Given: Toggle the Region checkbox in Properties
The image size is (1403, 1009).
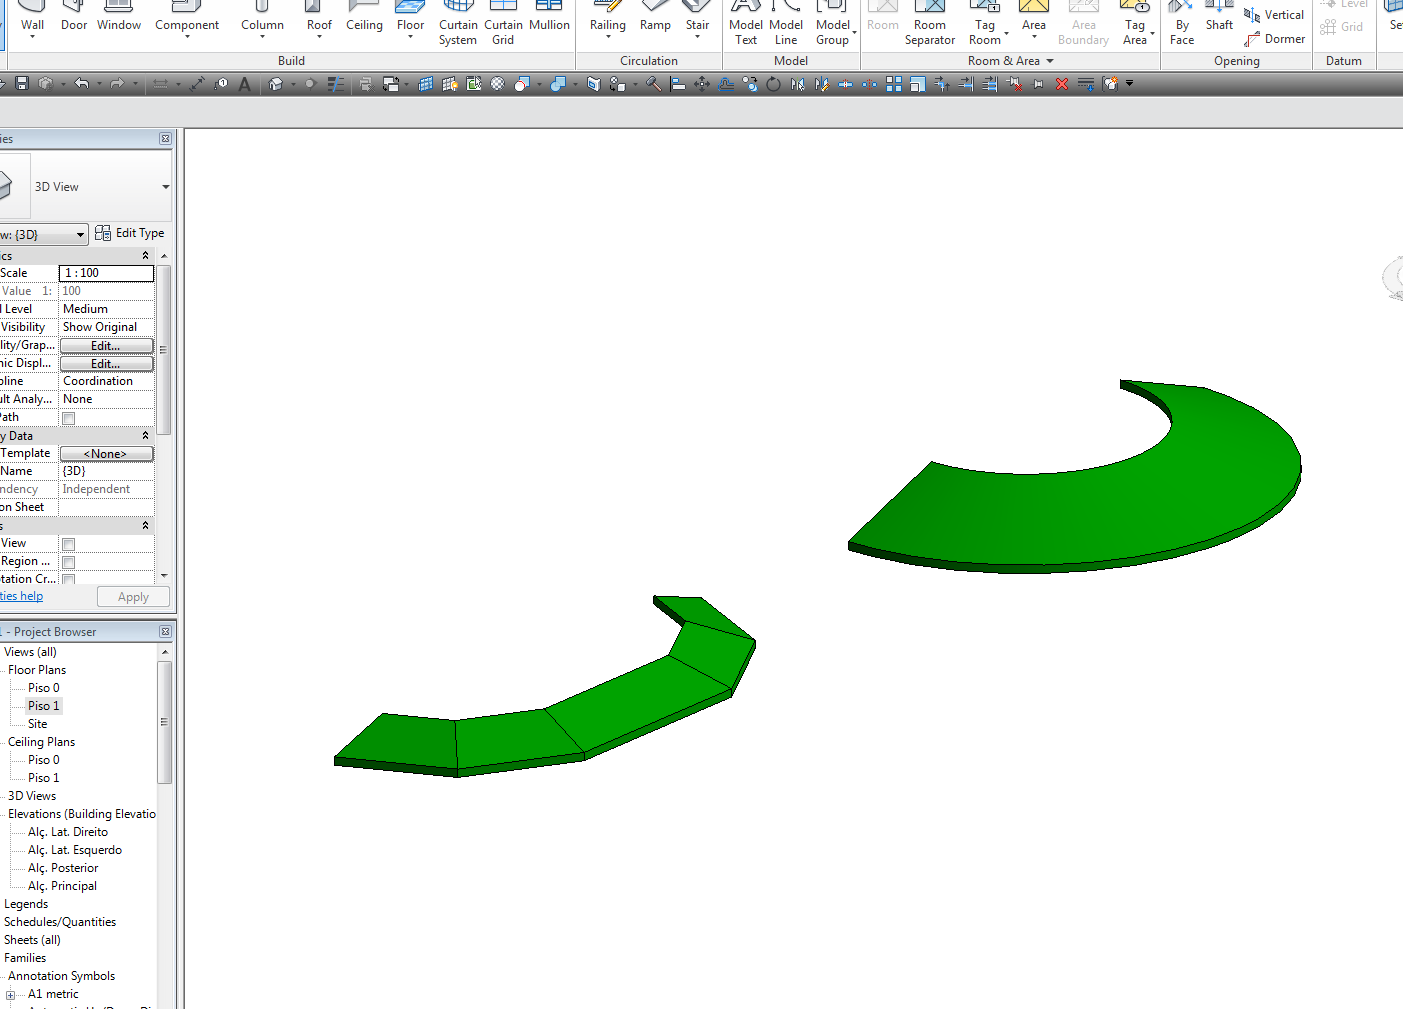Looking at the screenshot, I should (x=69, y=562).
